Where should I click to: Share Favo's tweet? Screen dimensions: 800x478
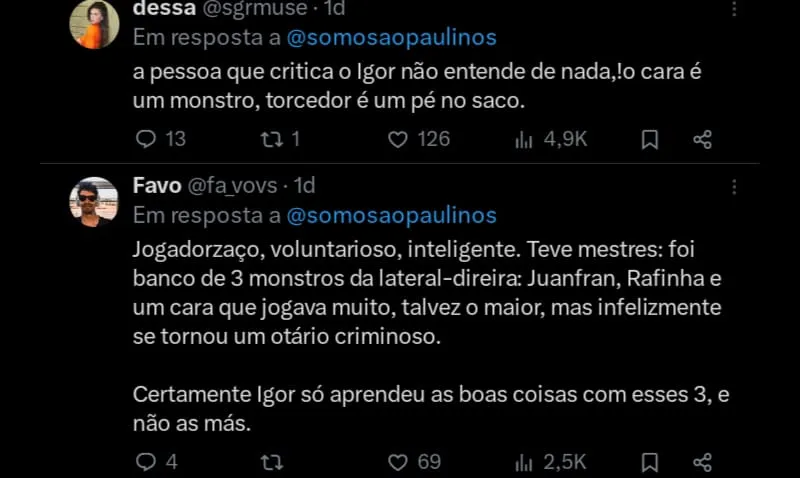tap(702, 461)
